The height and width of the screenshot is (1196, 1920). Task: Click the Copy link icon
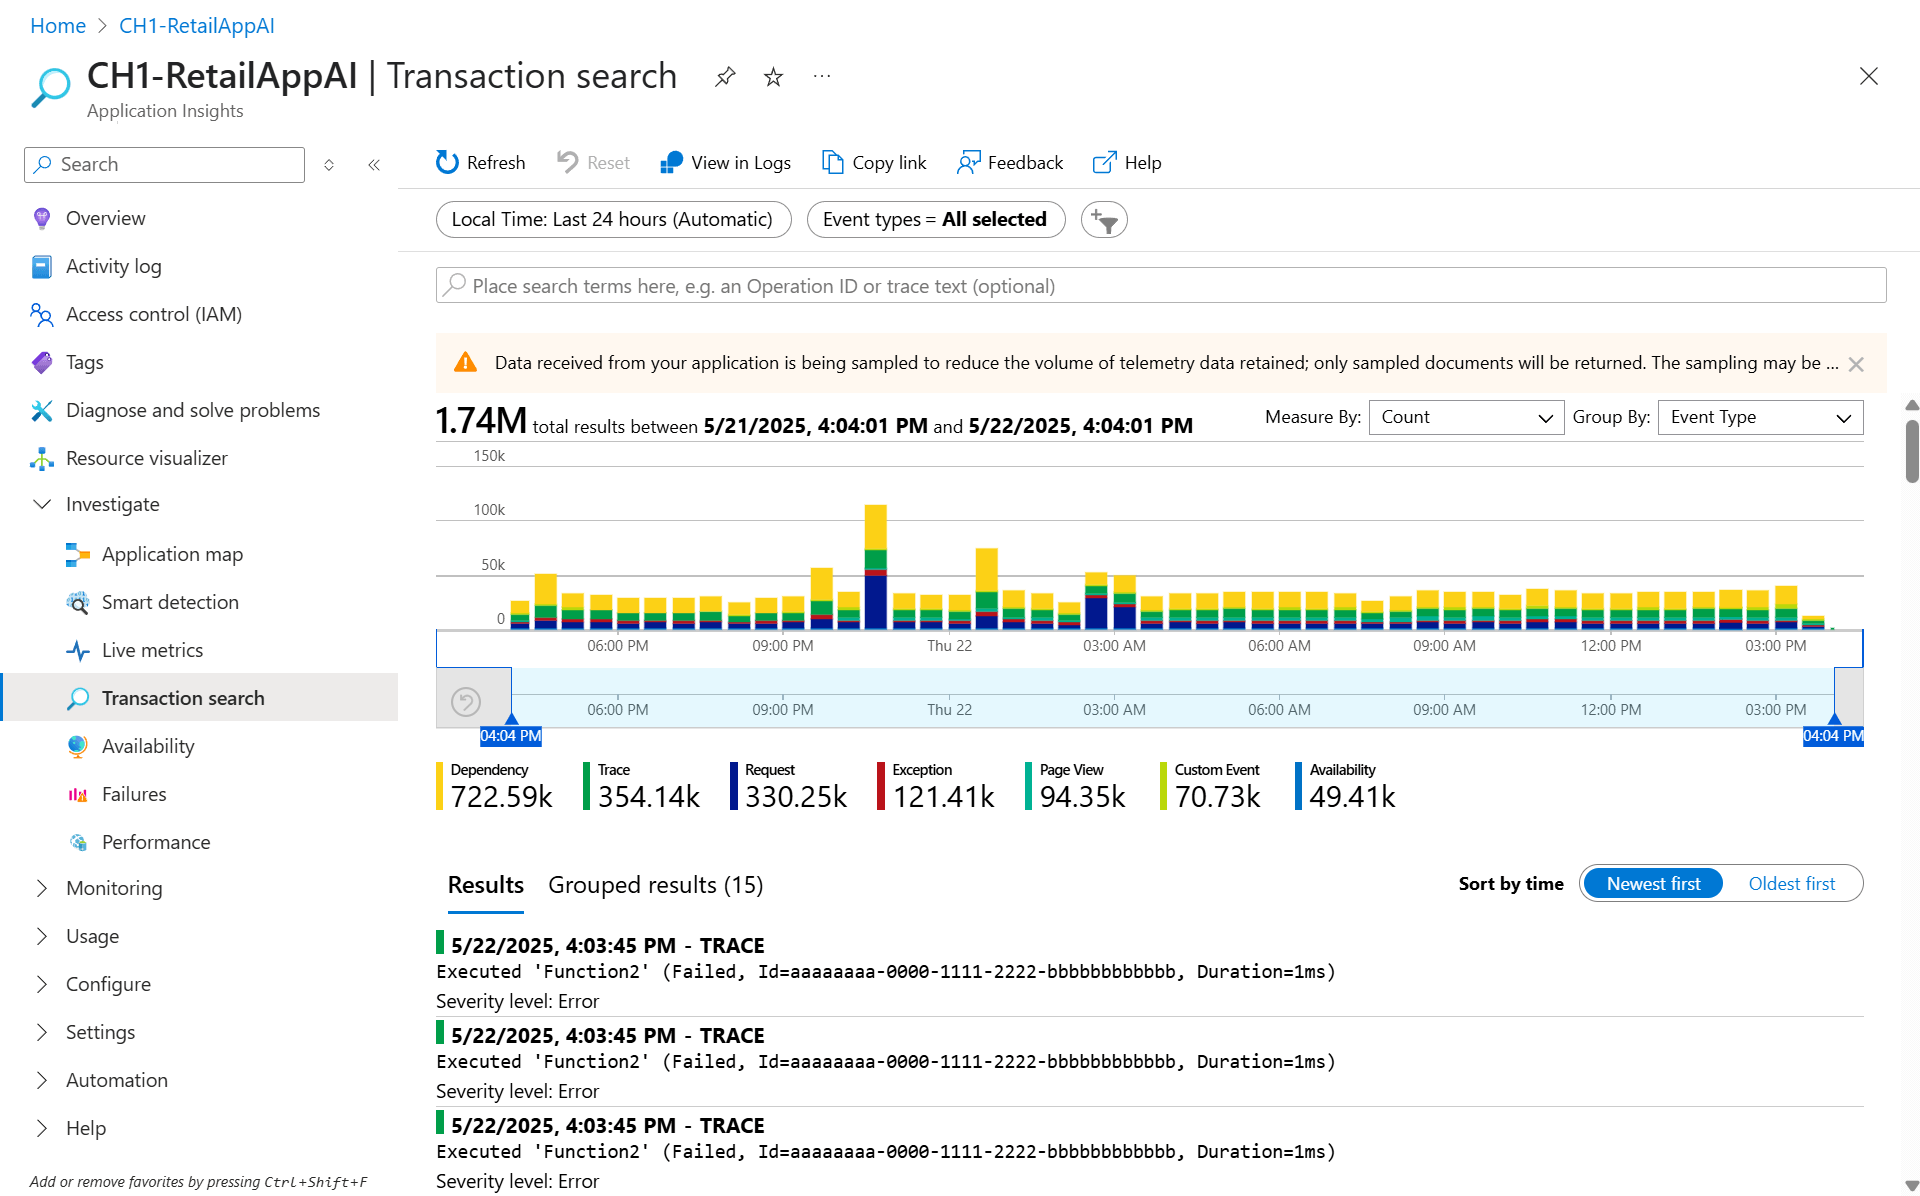point(832,162)
